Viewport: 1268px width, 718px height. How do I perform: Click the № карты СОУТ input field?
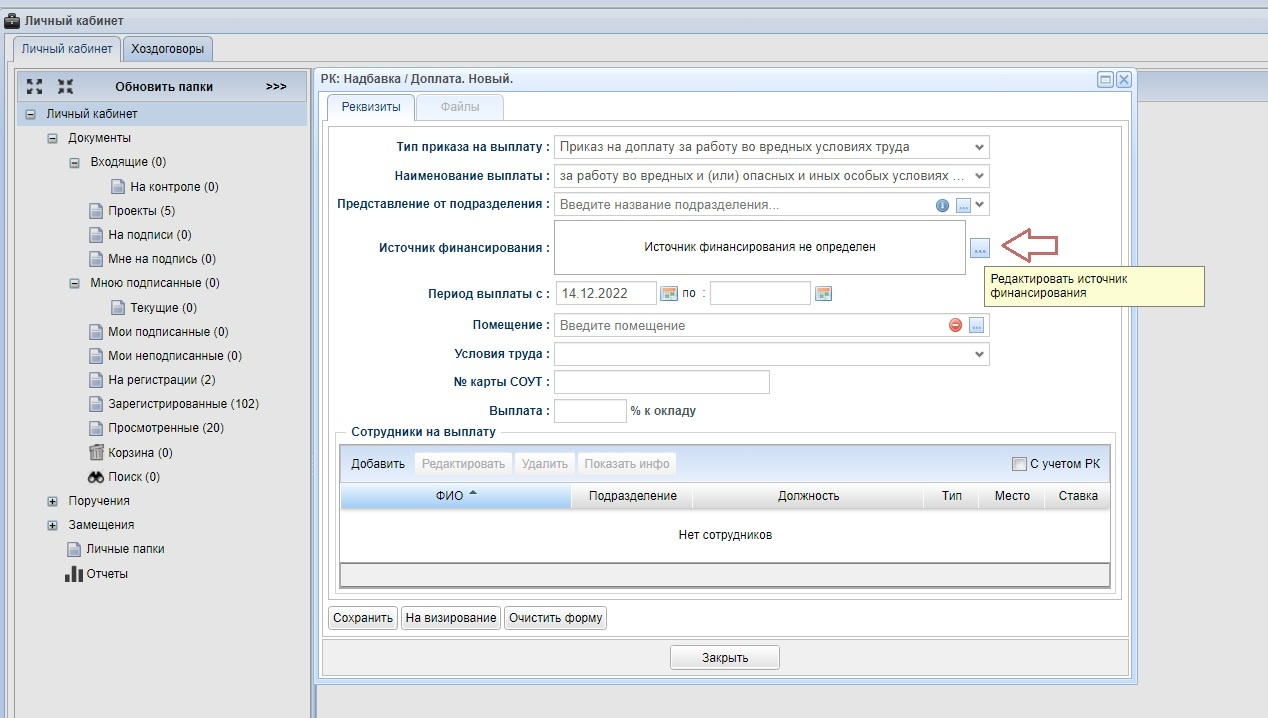point(662,382)
